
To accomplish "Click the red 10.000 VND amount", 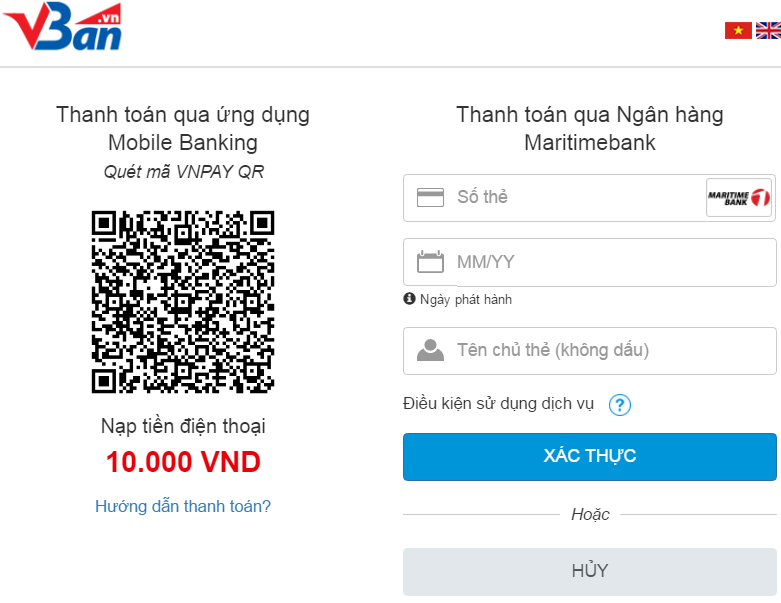I will coord(183,462).
